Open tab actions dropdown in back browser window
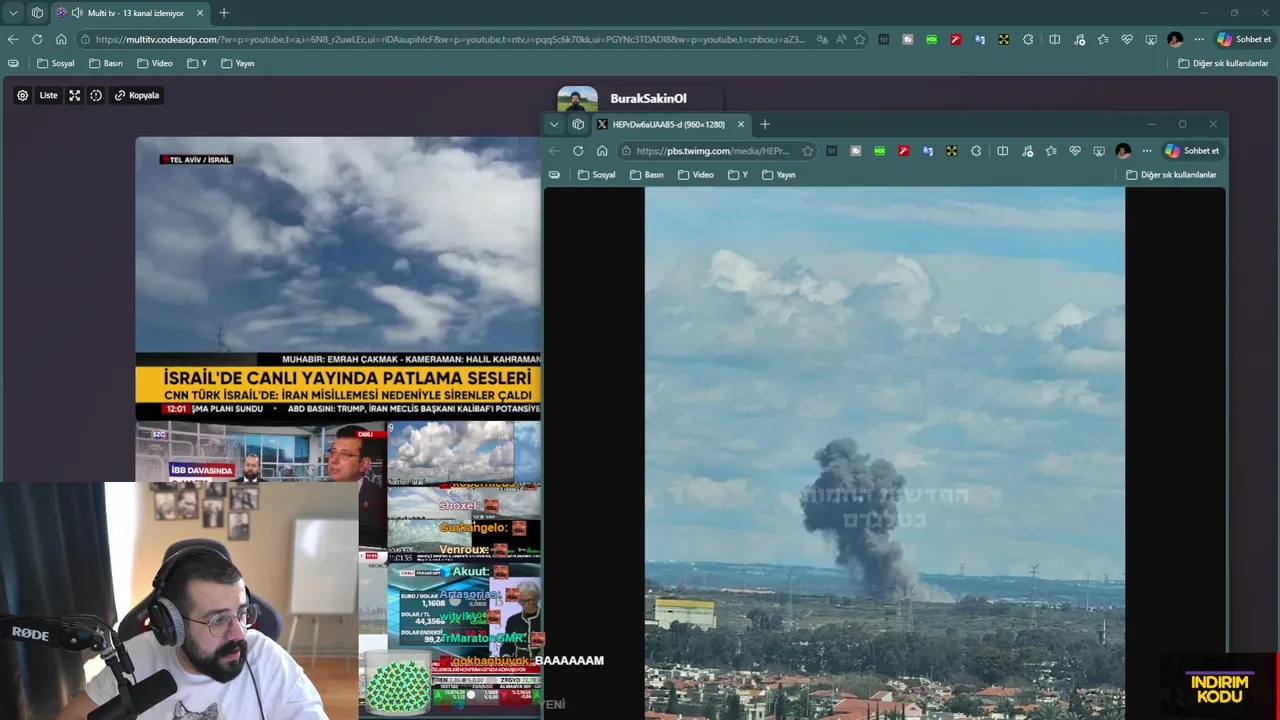The height and width of the screenshot is (720, 1280). coord(13,13)
